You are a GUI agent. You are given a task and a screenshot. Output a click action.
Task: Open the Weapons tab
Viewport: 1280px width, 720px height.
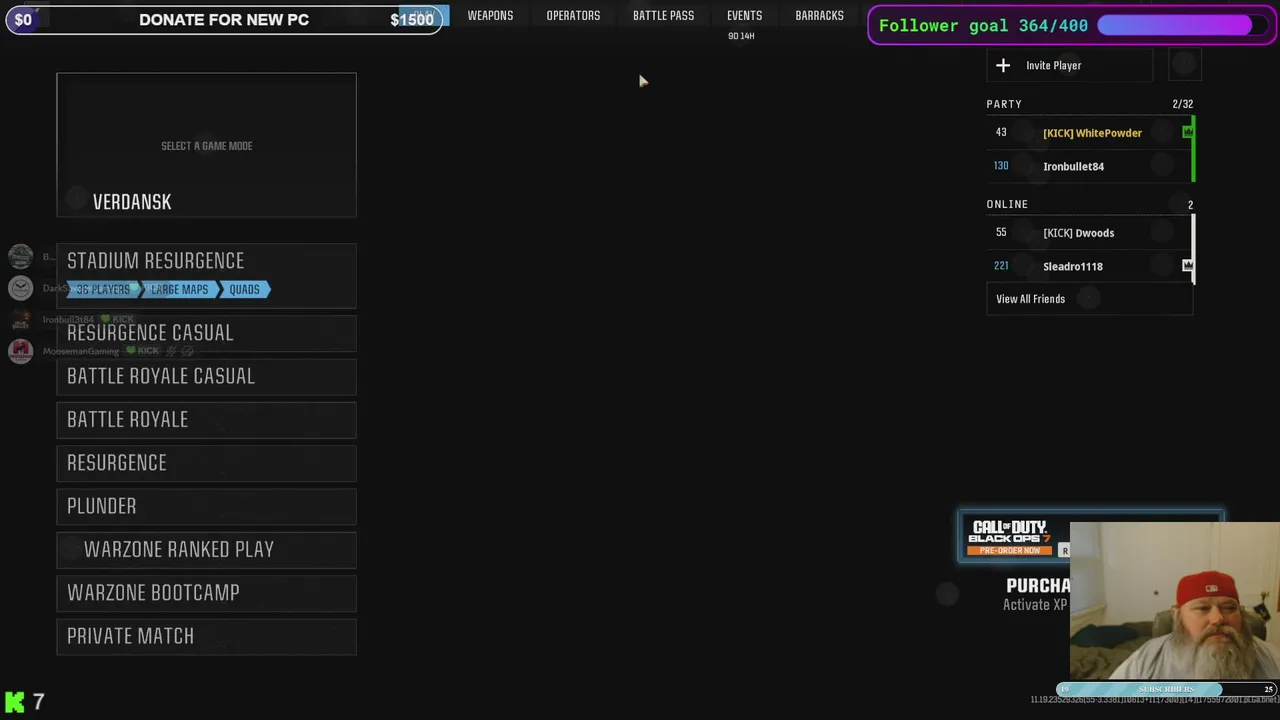(490, 16)
